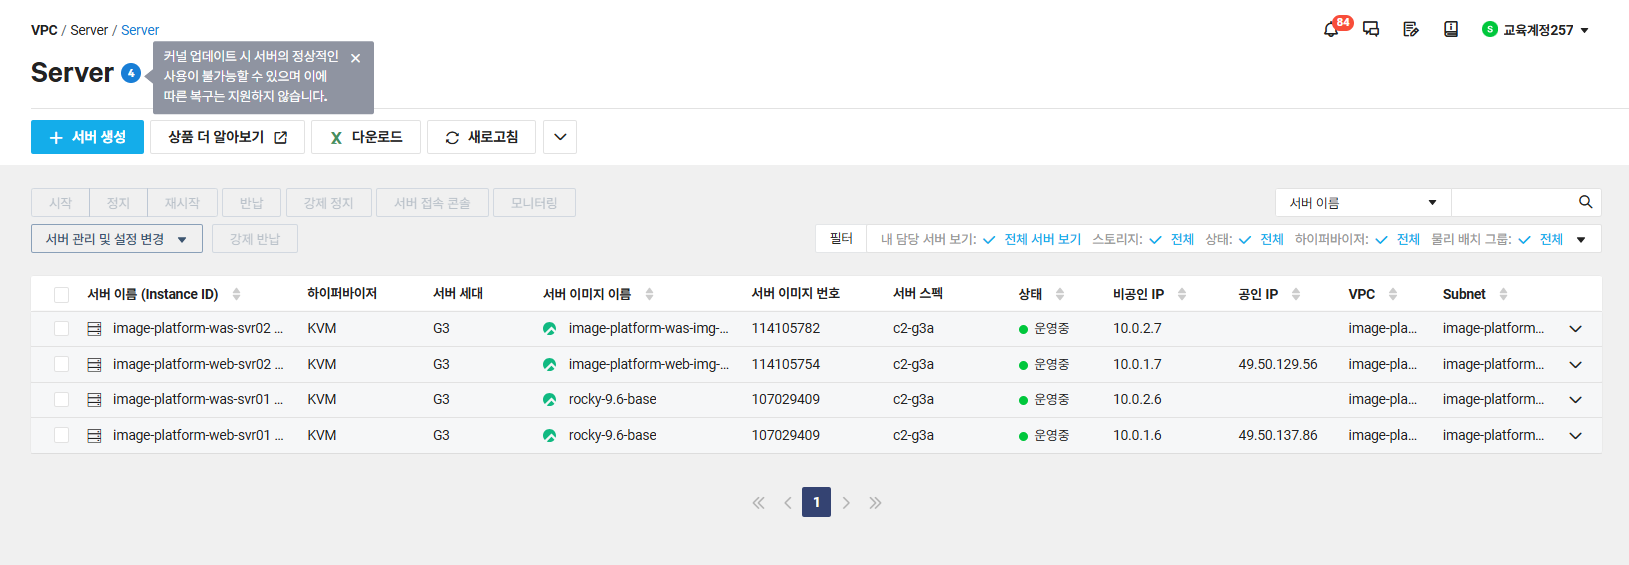This screenshot has width=1629, height=565.
Task: Sort by public IP column arrows
Action: click(1296, 294)
